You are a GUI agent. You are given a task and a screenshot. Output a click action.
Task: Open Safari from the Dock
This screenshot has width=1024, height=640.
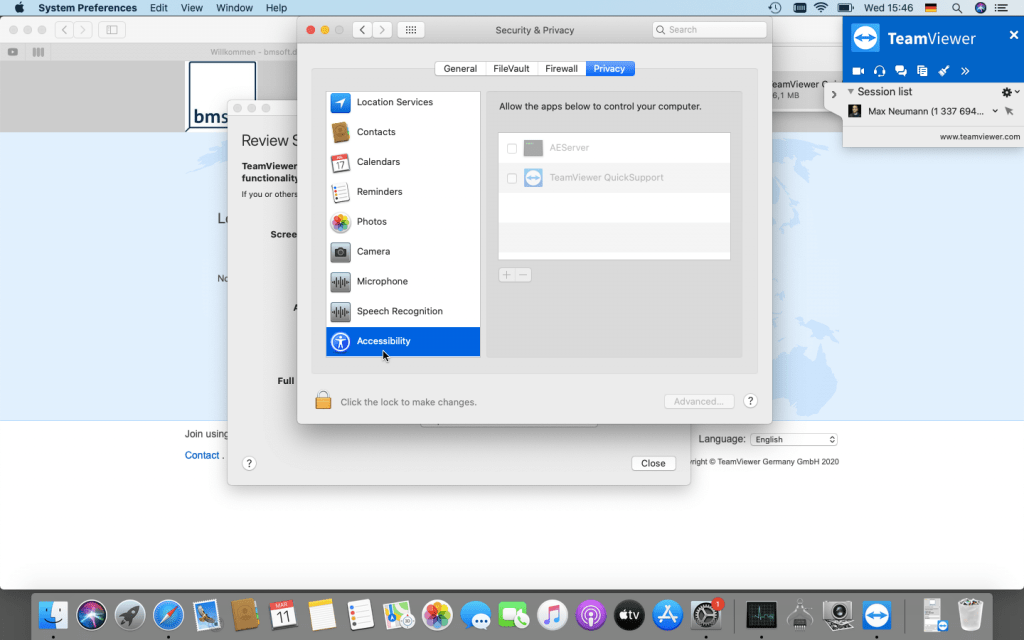tap(168, 615)
